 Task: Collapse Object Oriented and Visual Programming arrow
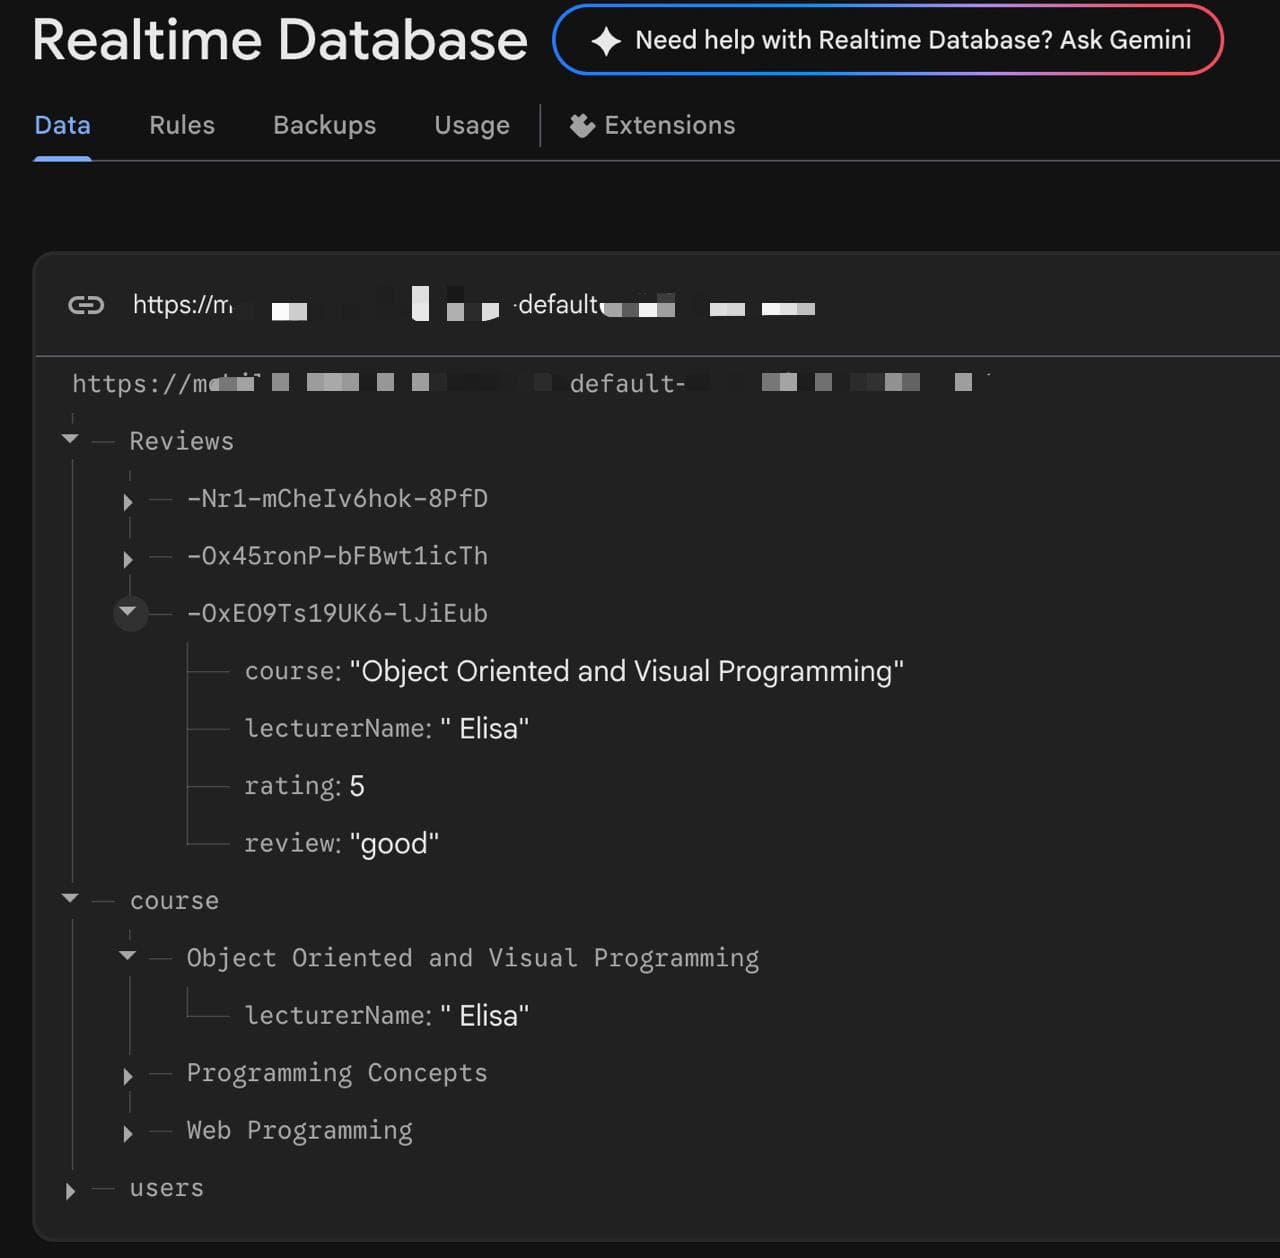coord(127,956)
